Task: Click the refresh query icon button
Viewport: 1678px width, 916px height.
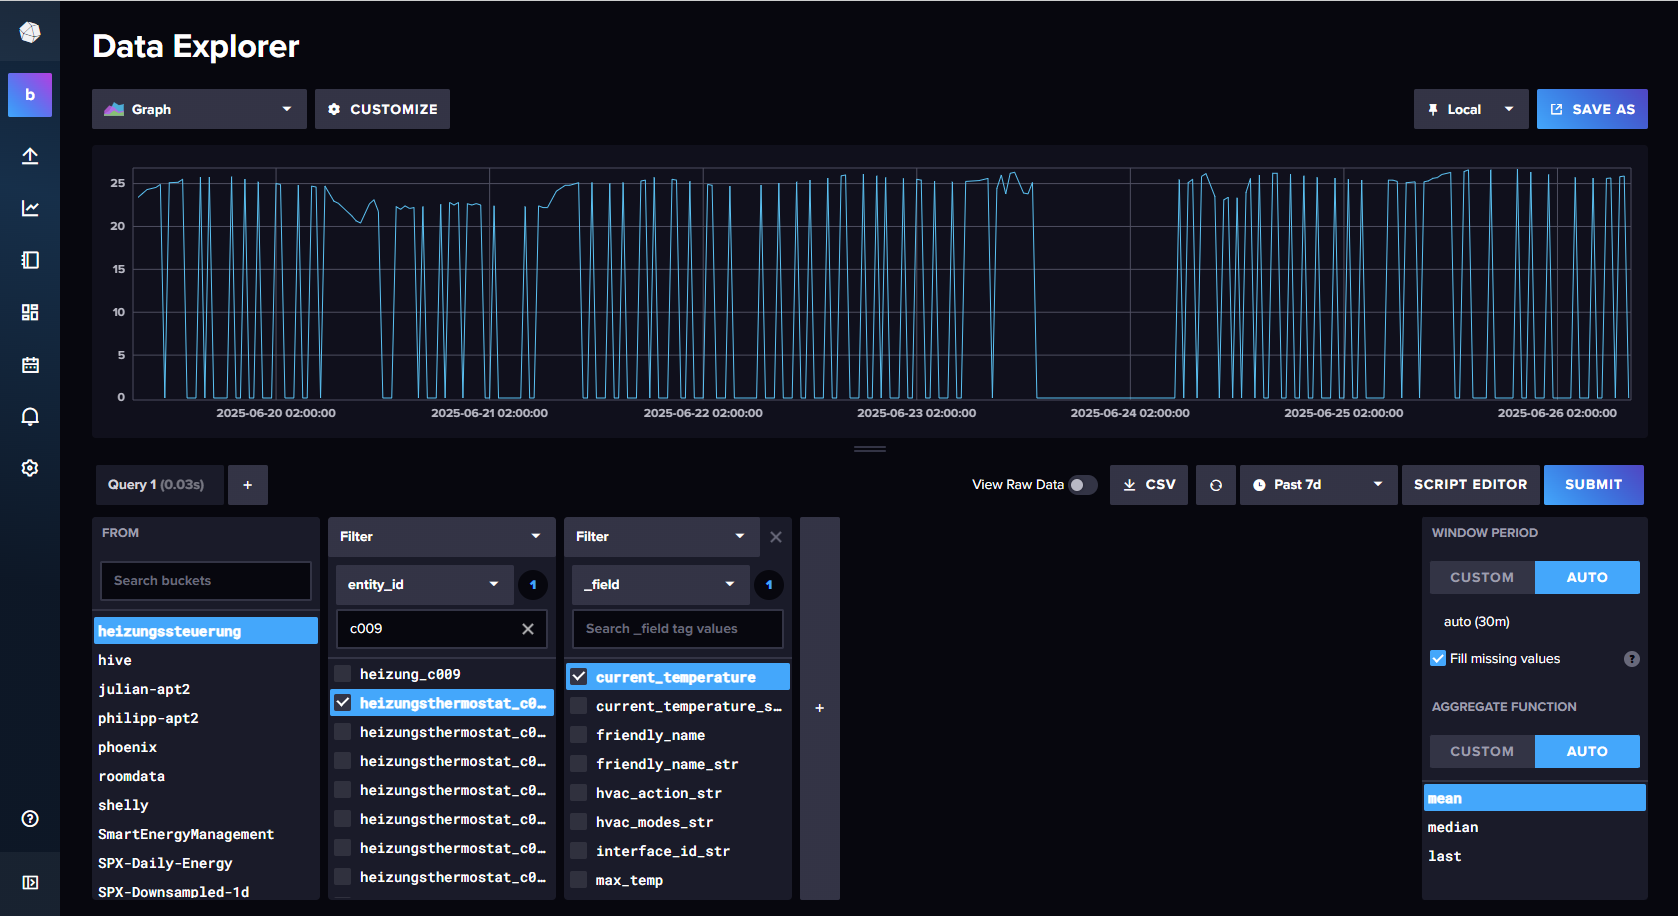Action: pos(1215,485)
